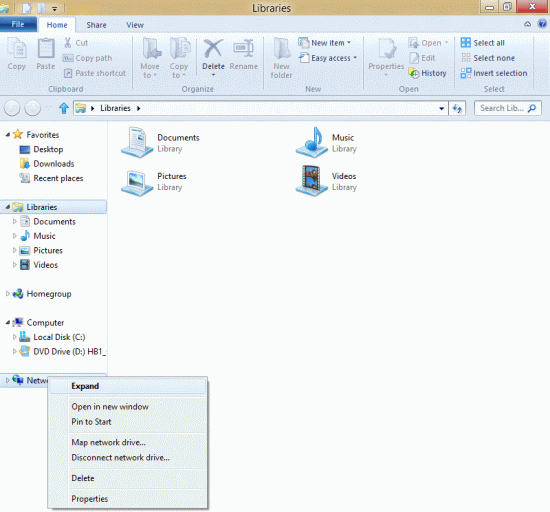Click Copy path in the ribbon
This screenshot has width=550, height=512.
[x=88, y=58]
